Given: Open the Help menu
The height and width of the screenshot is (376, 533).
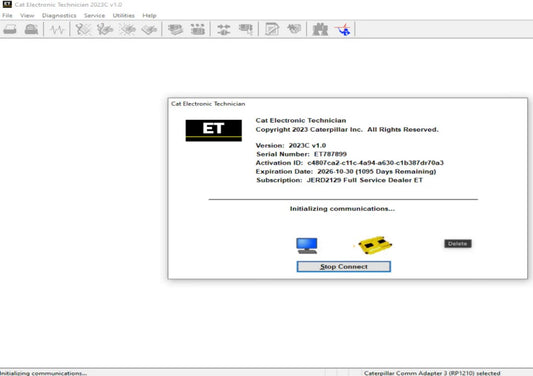Looking at the screenshot, I should pyautogui.click(x=149, y=15).
